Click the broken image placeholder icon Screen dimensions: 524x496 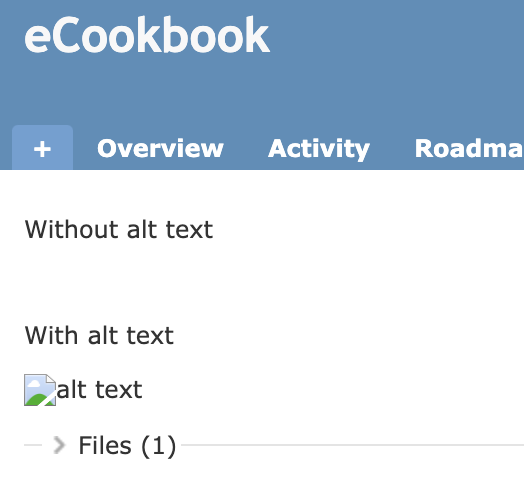pos(40,390)
